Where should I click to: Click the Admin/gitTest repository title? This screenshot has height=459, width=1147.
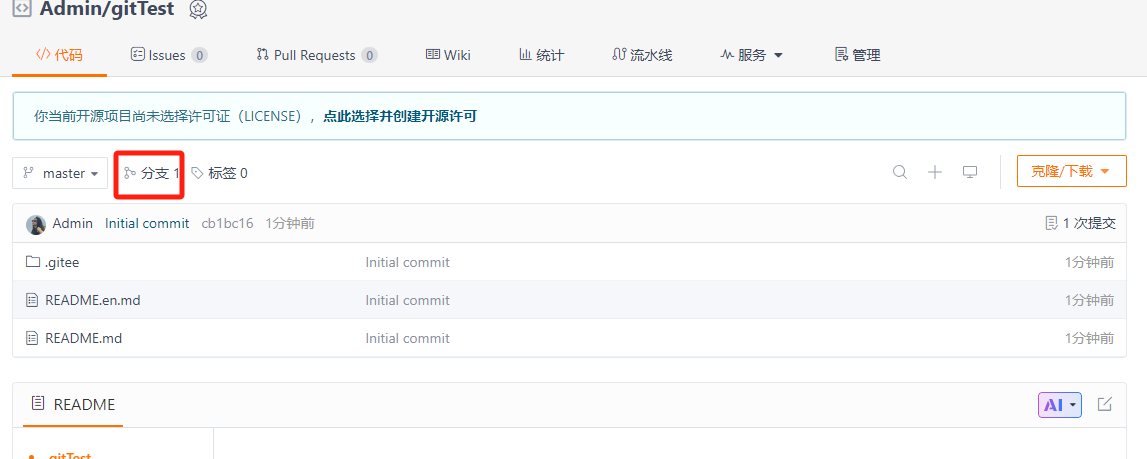coord(107,9)
